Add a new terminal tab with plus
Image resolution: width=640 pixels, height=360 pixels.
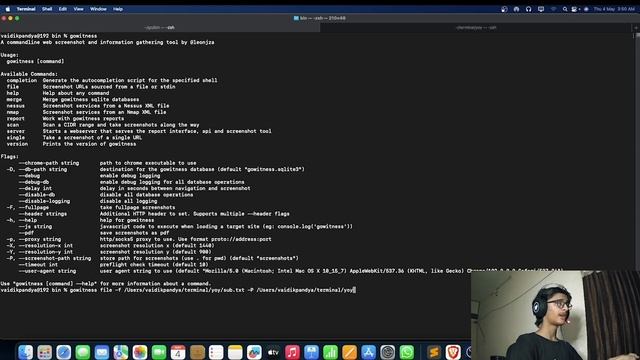636,28
